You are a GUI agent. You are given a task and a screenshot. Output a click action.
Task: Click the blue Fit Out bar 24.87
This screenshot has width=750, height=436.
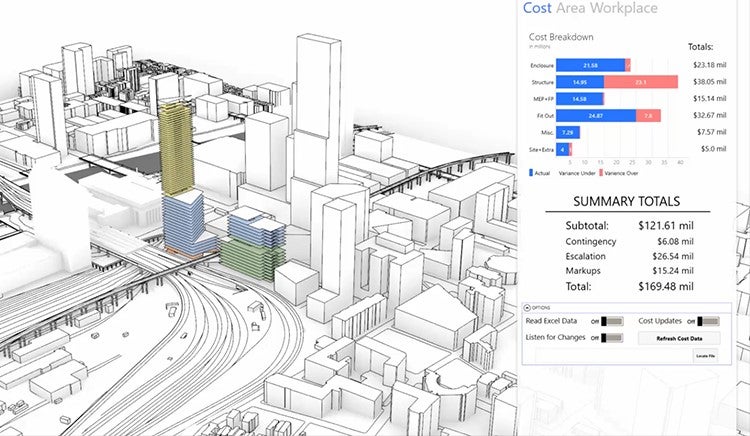click(596, 116)
